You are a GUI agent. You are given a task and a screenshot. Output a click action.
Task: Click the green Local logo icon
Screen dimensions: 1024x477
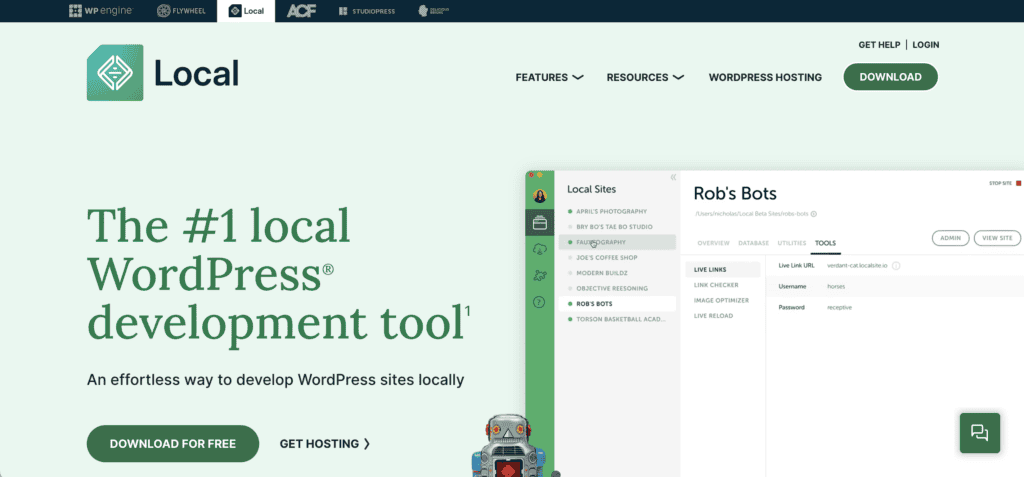tap(115, 73)
